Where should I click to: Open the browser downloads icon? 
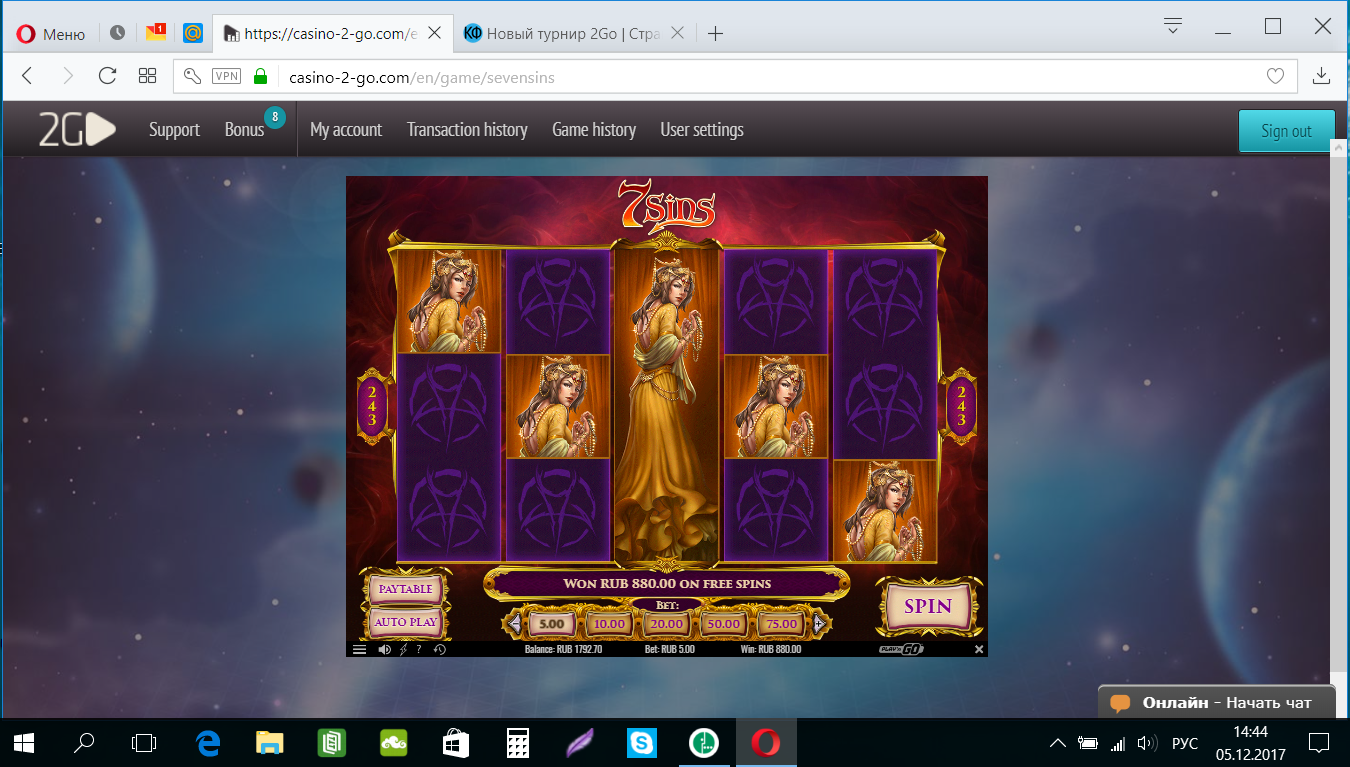tap(1321, 76)
